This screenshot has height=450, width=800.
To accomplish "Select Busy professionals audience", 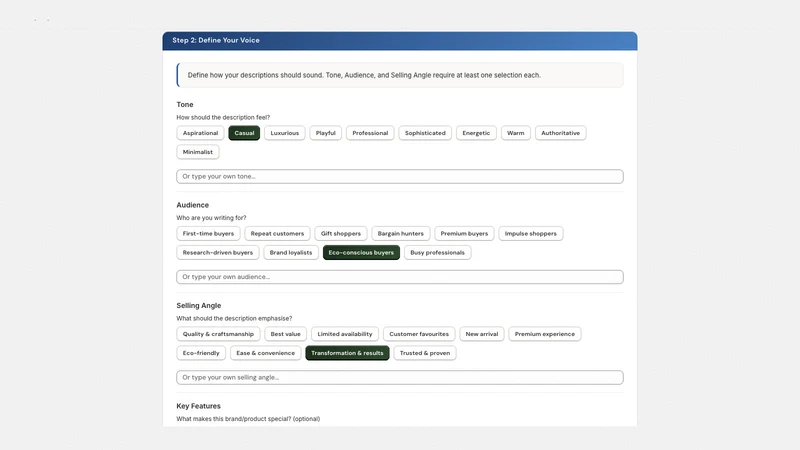I will [x=437, y=252].
